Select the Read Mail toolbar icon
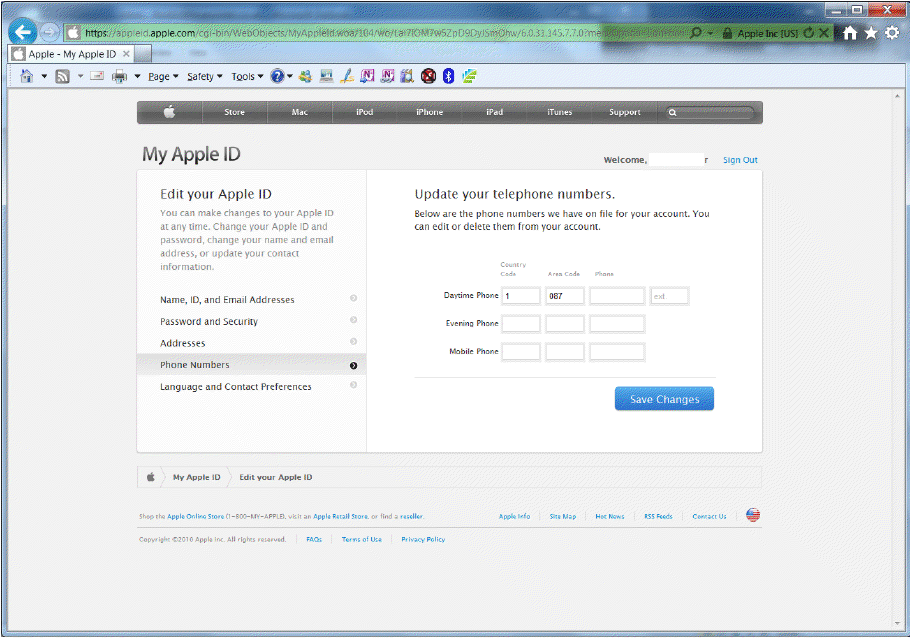 click(97, 76)
